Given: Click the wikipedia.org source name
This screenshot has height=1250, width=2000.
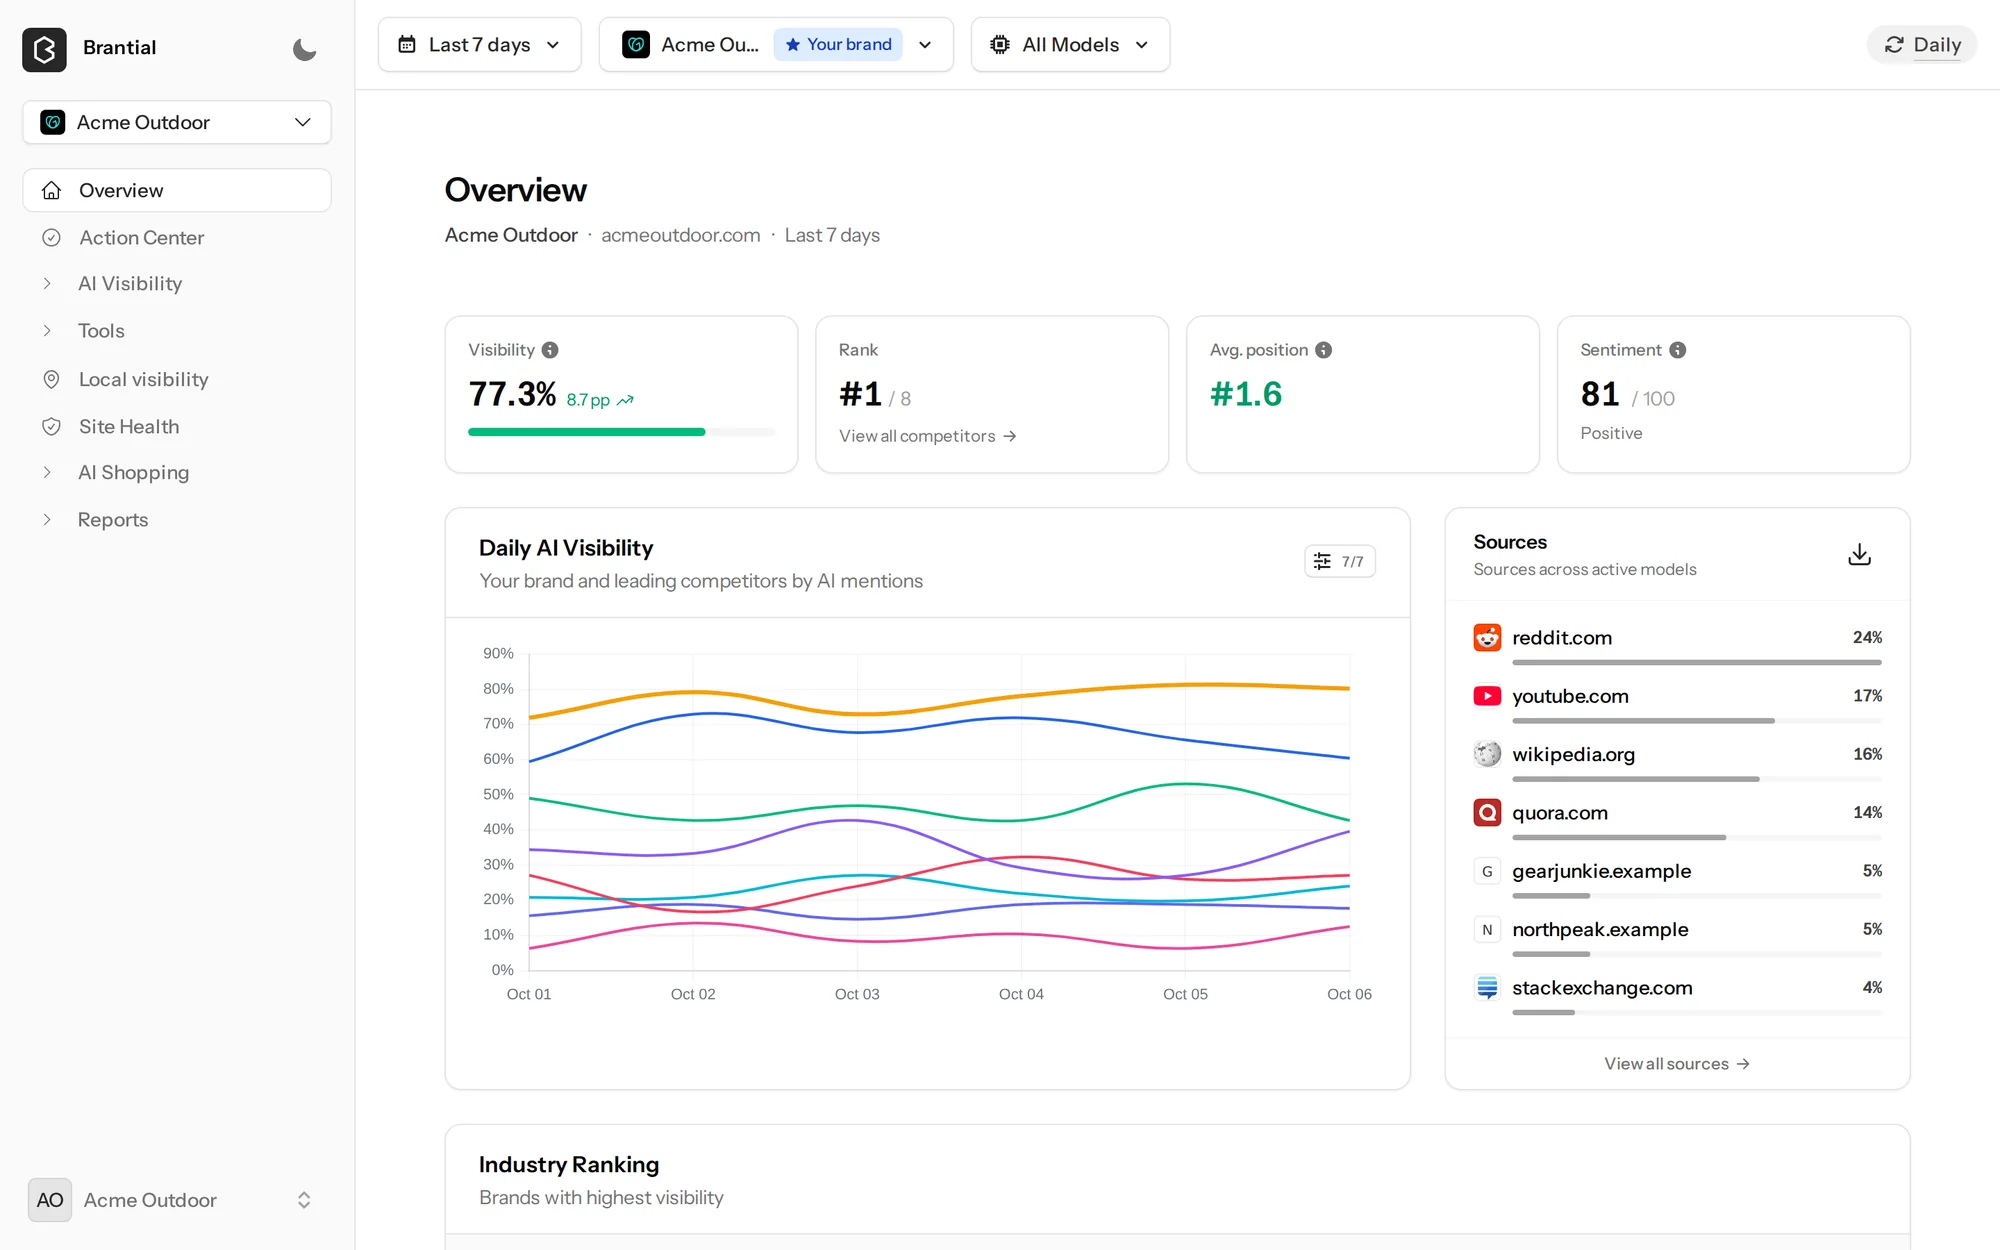Looking at the screenshot, I should (1574, 754).
